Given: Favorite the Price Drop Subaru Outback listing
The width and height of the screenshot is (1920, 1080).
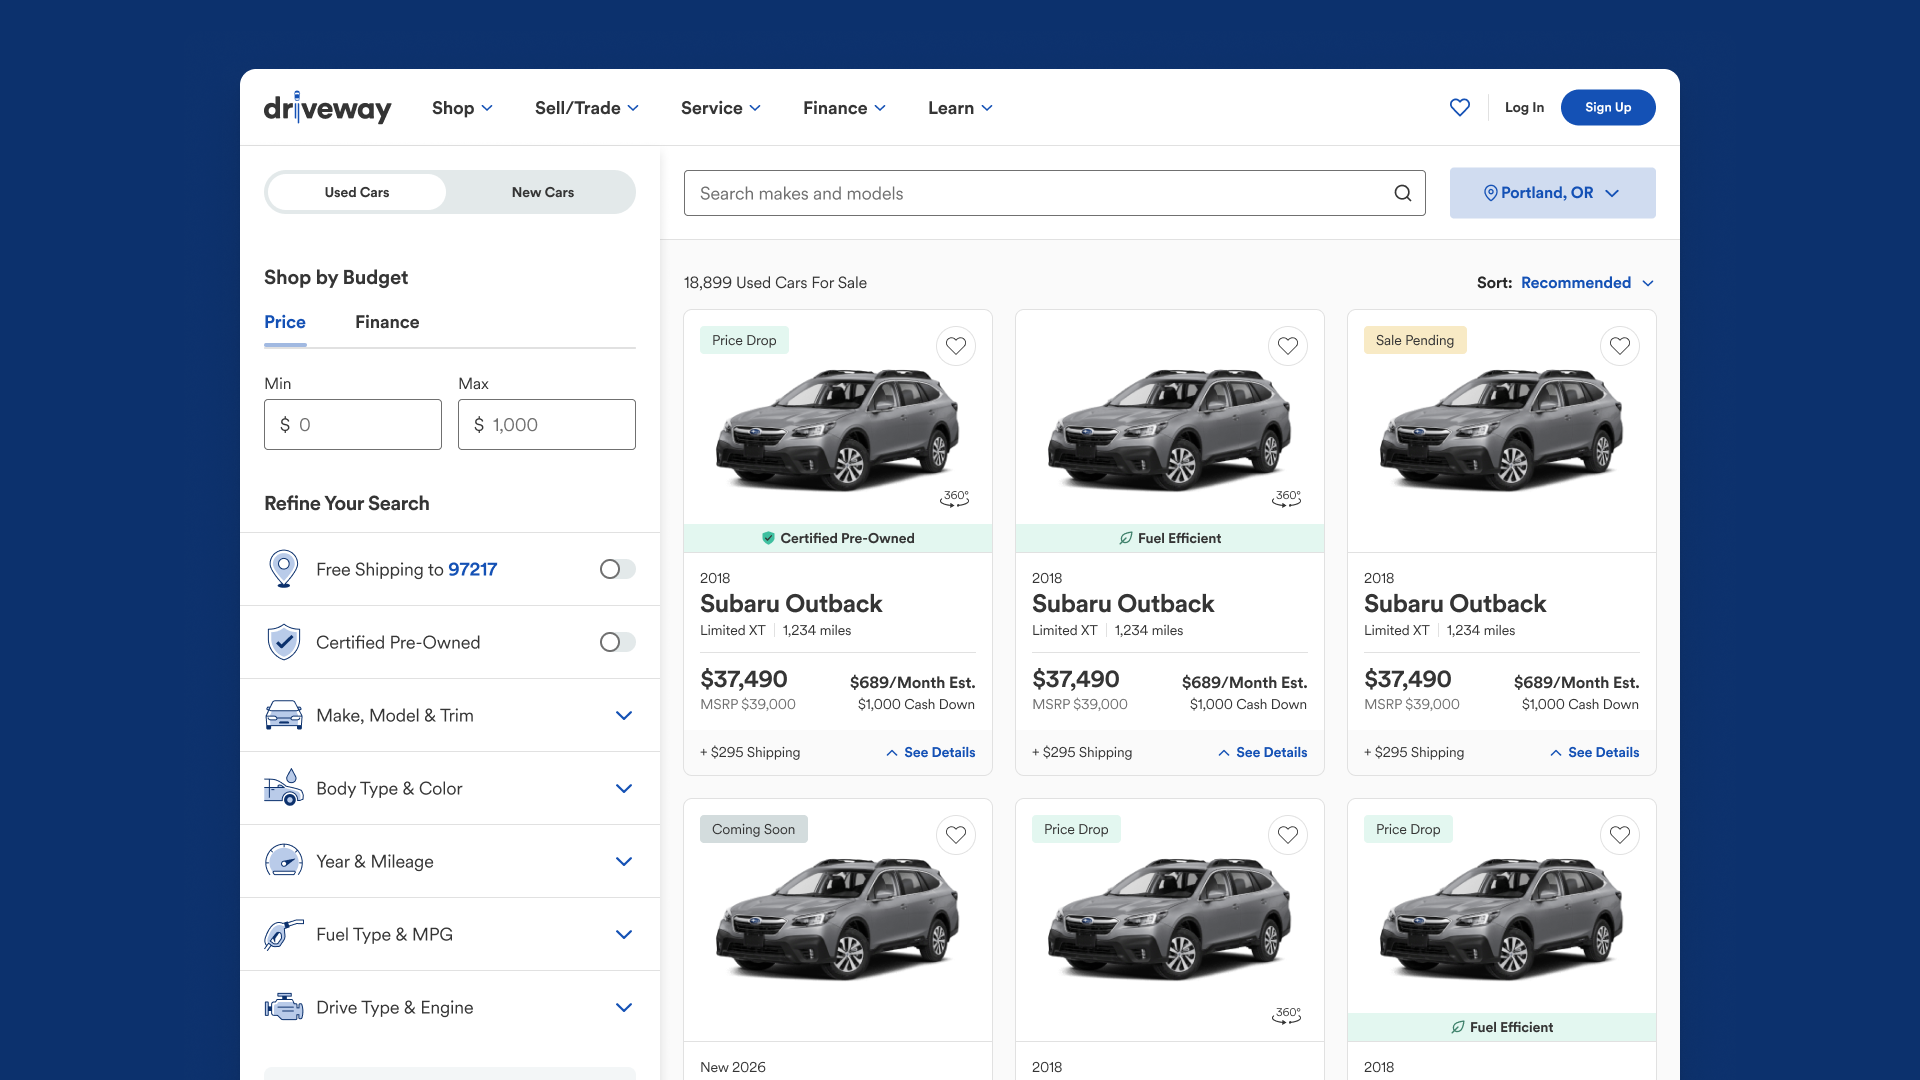Looking at the screenshot, I should 955,346.
